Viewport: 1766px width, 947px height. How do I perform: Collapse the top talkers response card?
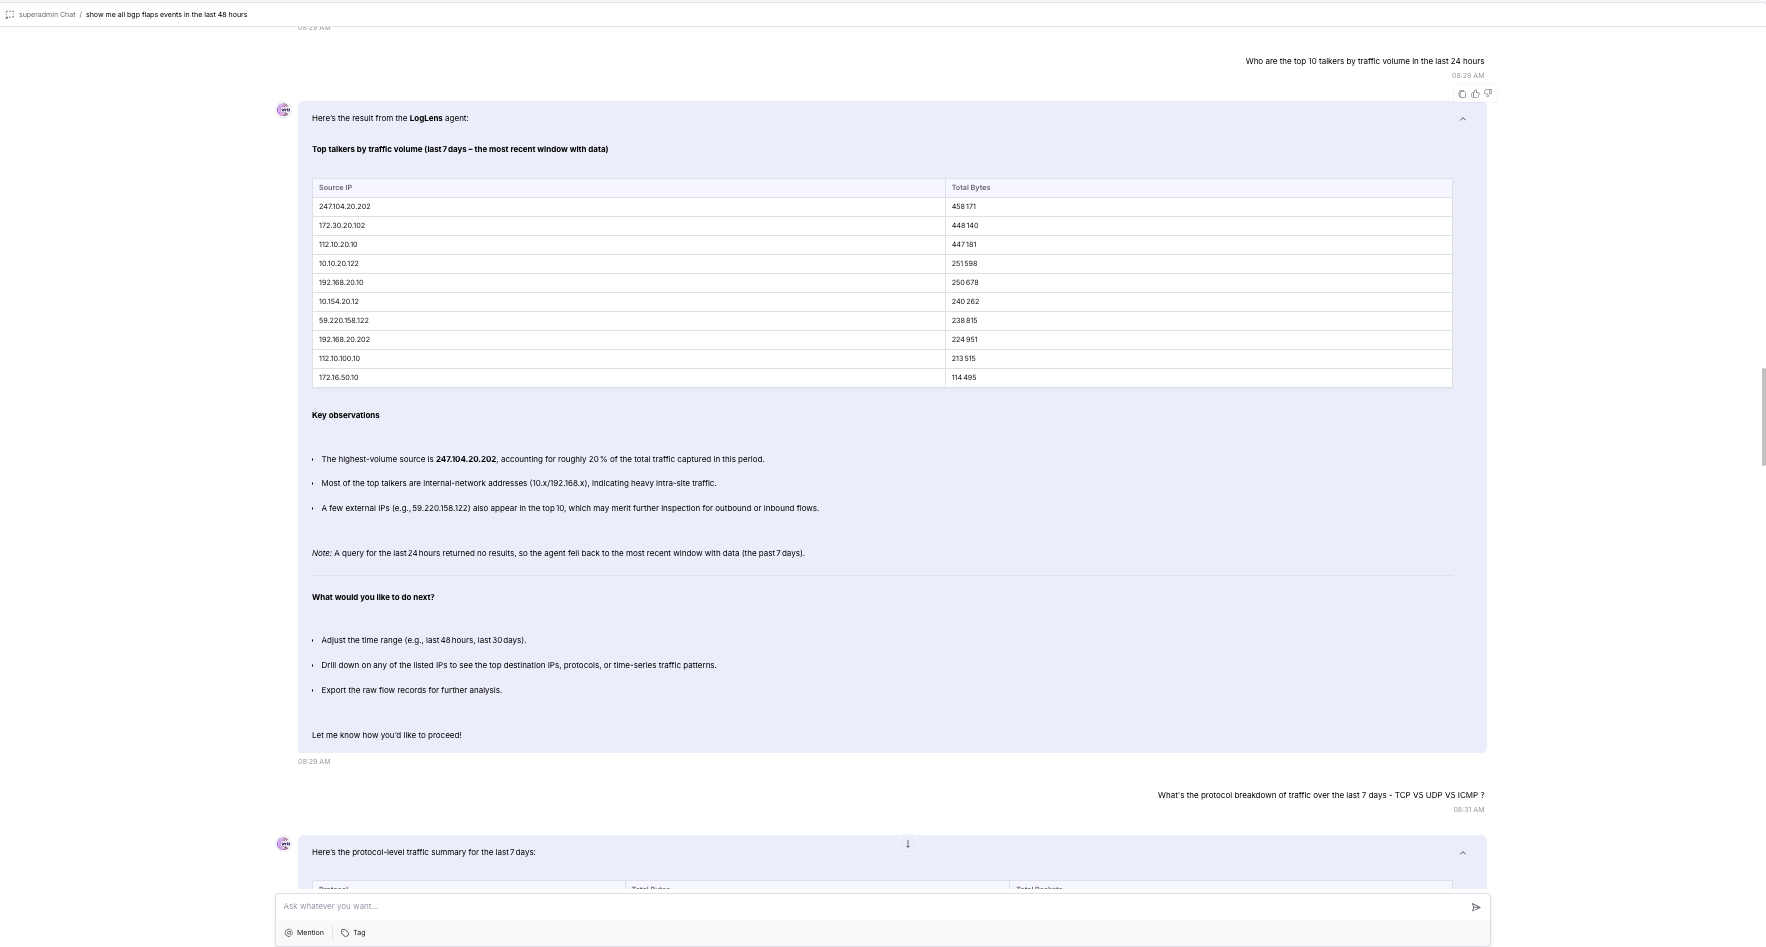tap(1462, 117)
